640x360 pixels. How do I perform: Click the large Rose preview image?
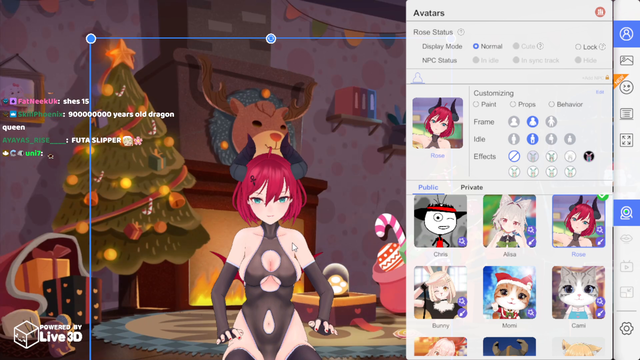pyautogui.click(x=438, y=123)
